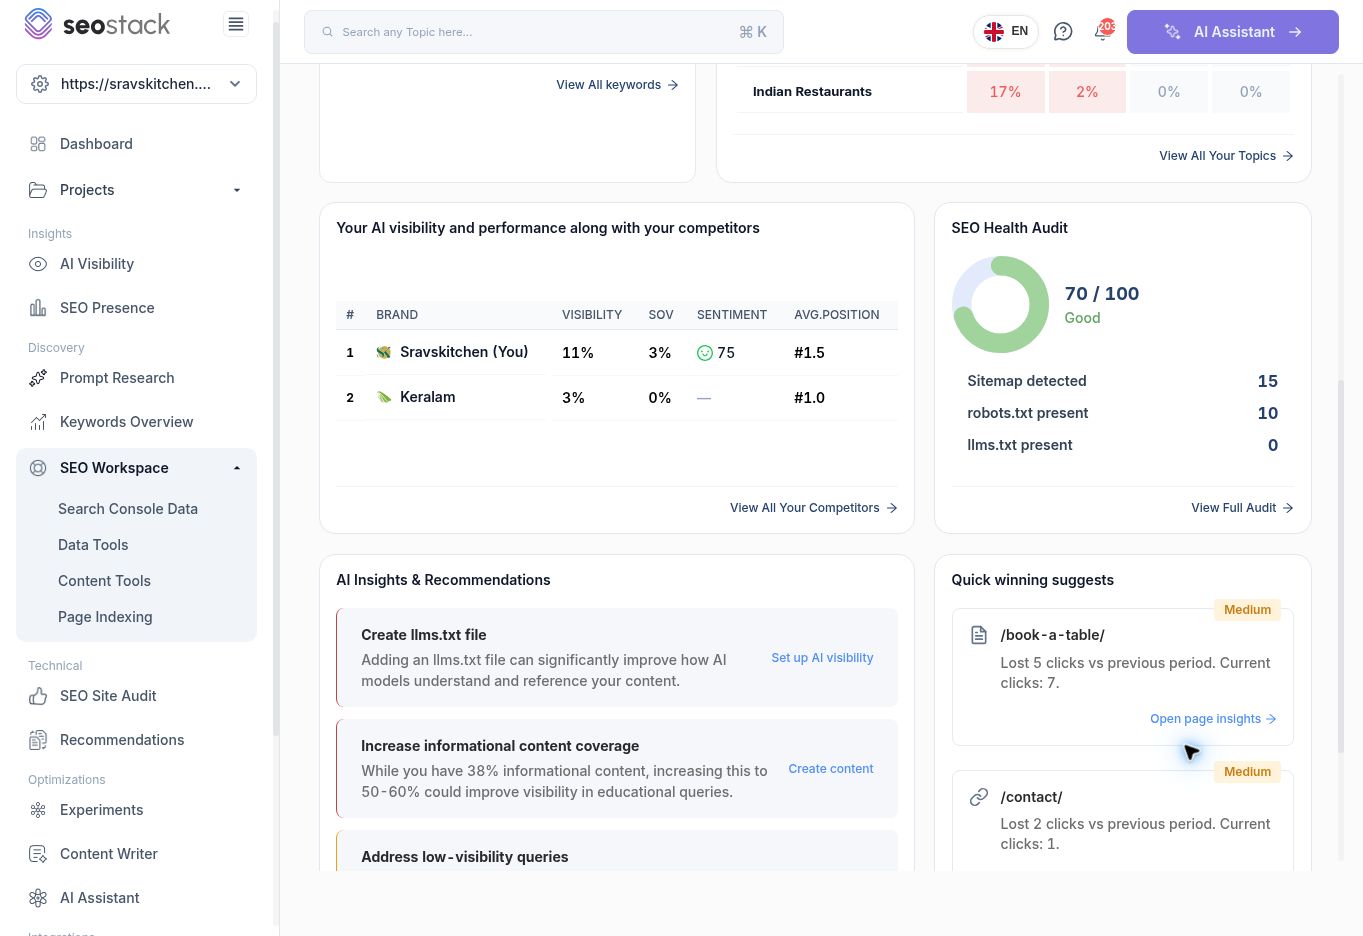Click the 70 / 100 score text
This screenshot has width=1363, height=936.
[1102, 294]
